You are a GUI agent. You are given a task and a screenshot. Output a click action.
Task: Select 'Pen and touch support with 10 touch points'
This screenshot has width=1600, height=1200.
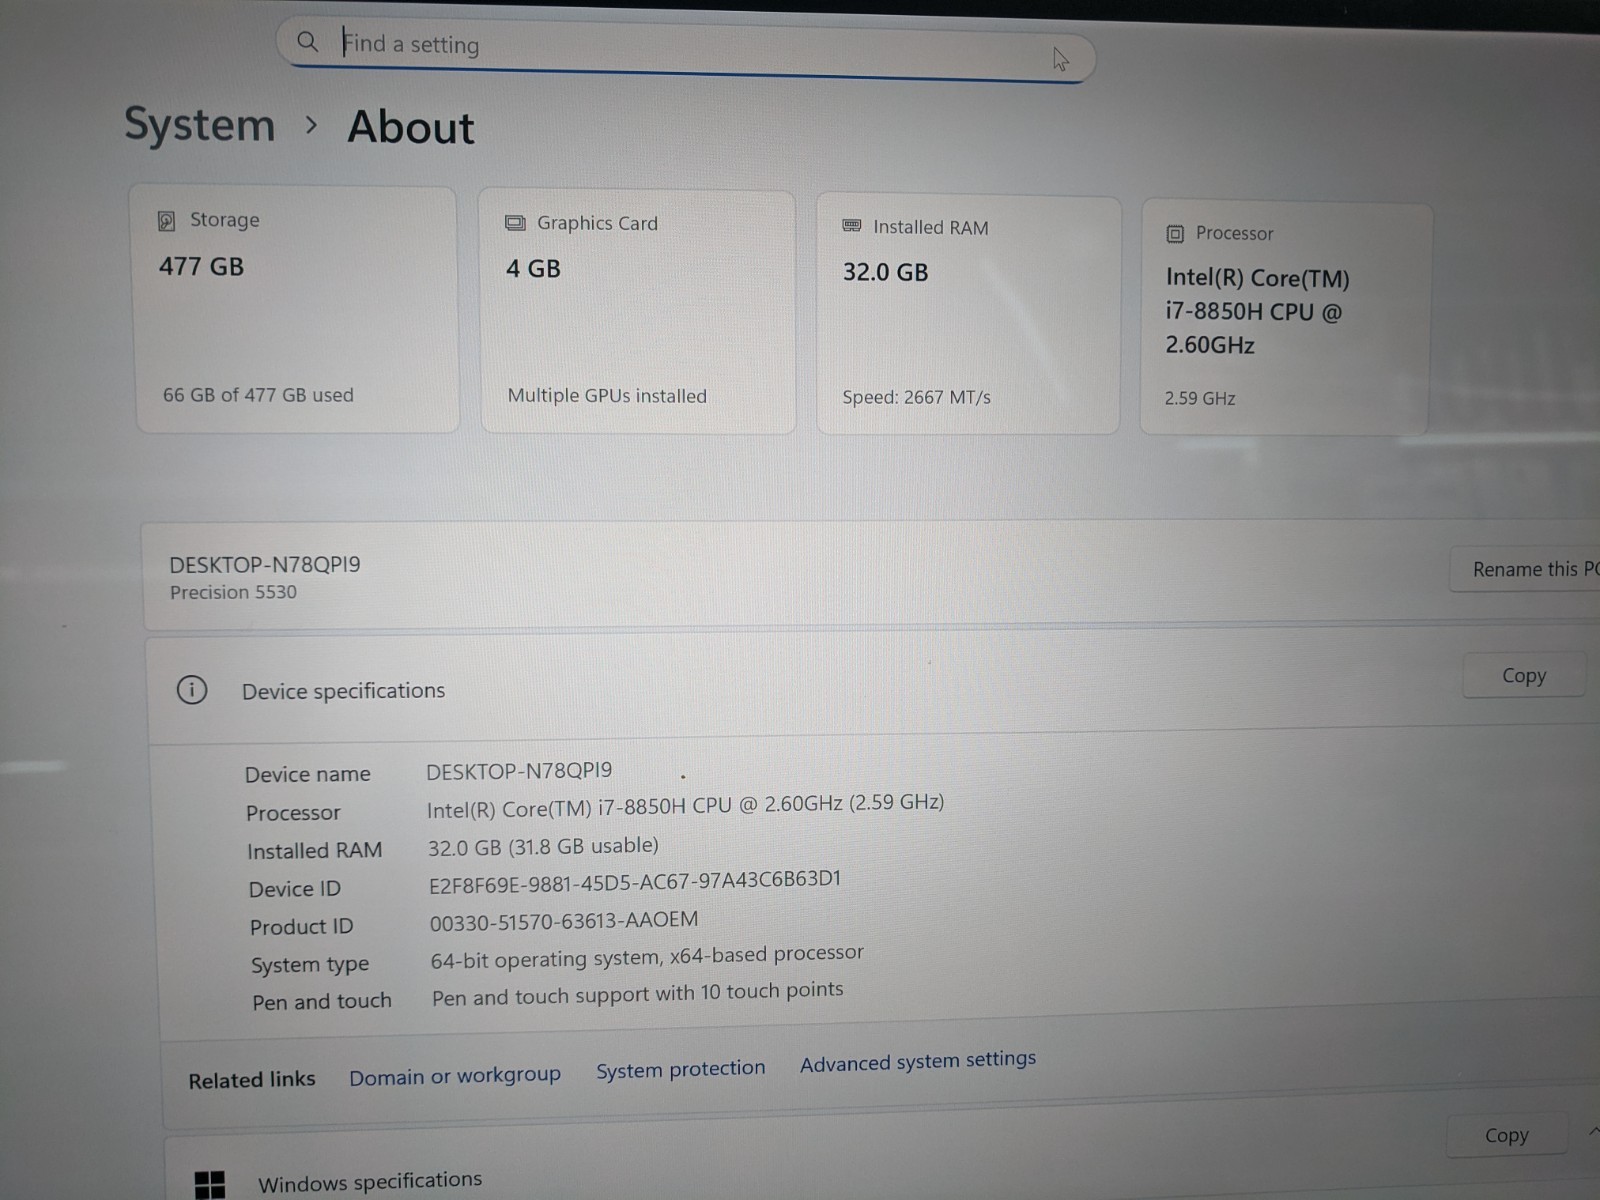pyautogui.click(x=637, y=994)
